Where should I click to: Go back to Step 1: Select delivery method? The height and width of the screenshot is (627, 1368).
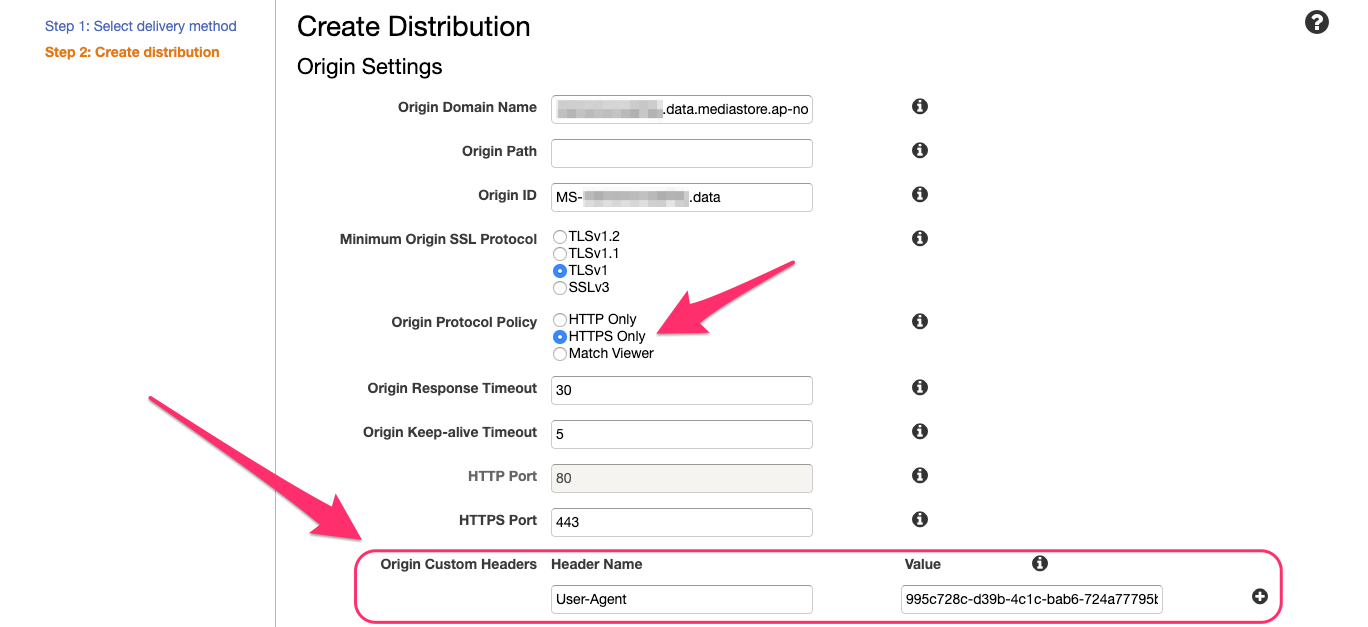(140, 25)
